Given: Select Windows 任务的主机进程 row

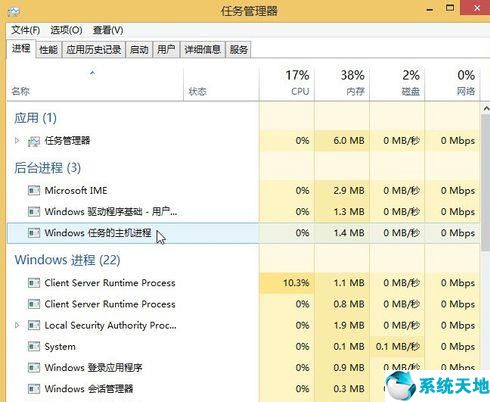Looking at the screenshot, I should coord(243,233).
